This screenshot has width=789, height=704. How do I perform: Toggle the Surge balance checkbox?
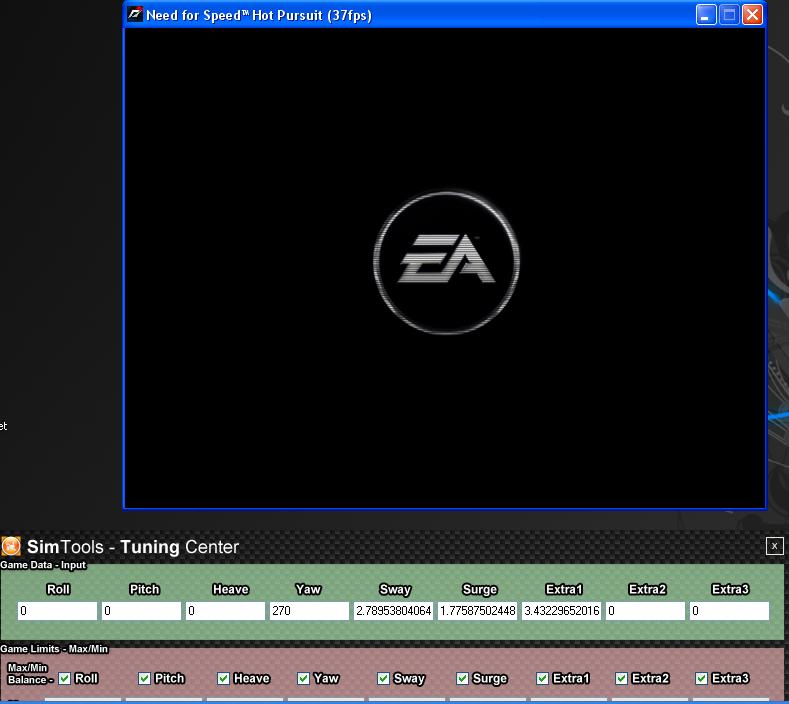[462, 678]
